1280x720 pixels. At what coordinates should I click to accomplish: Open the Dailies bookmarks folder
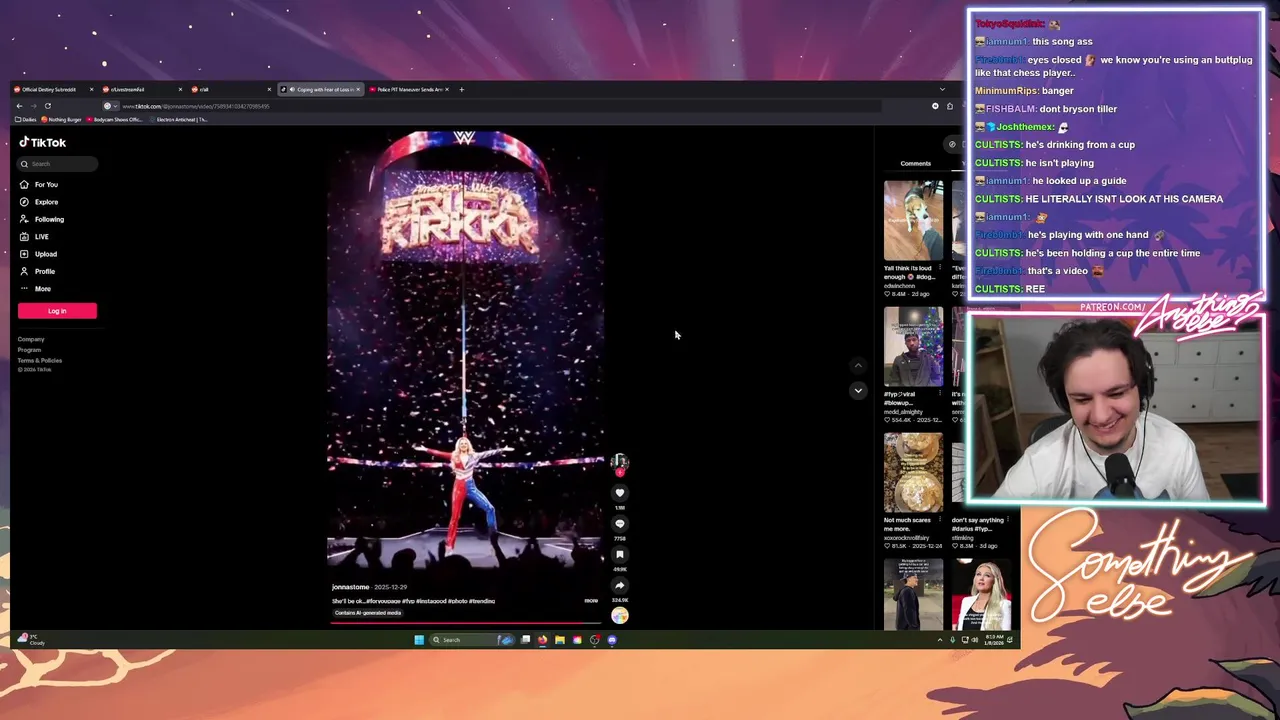26,120
